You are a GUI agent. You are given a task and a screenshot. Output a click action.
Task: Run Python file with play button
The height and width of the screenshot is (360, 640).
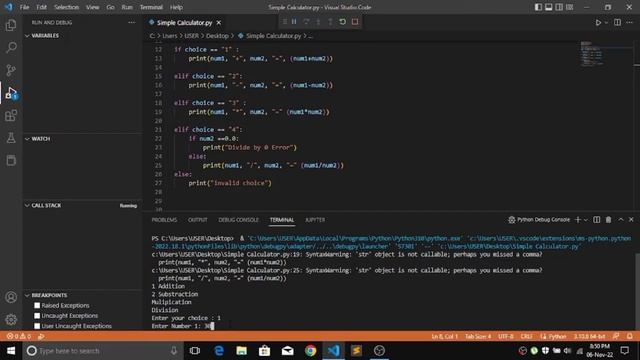click(x=598, y=22)
